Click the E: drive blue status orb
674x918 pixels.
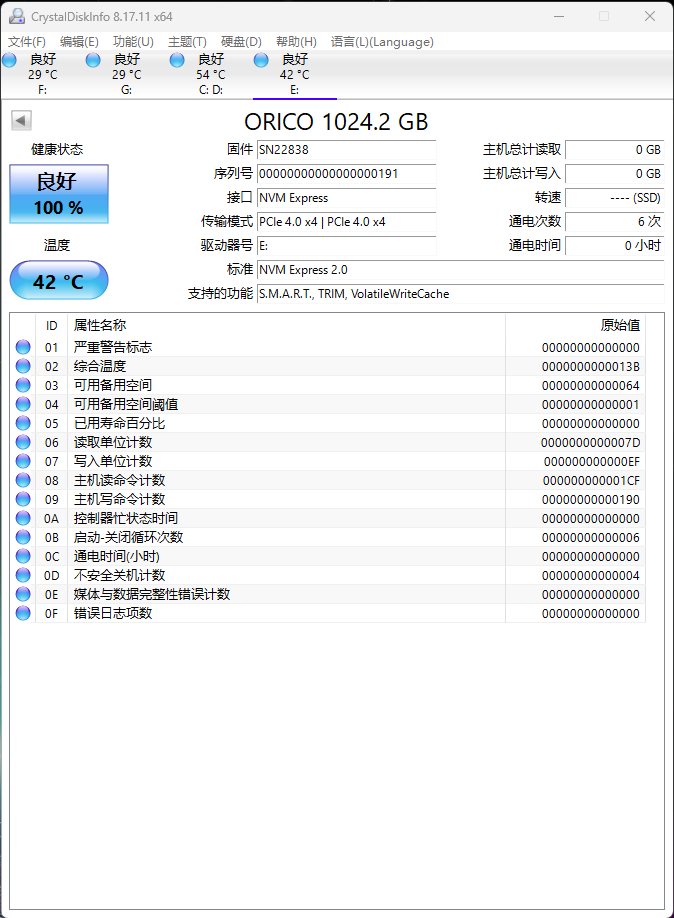click(261, 60)
